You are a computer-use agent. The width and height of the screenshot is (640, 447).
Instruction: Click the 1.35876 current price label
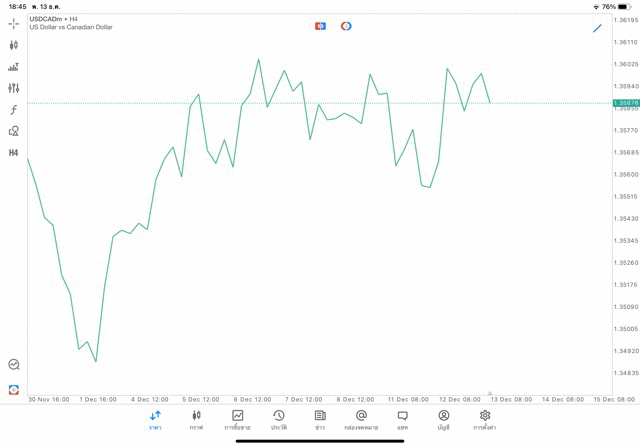coord(626,103)
